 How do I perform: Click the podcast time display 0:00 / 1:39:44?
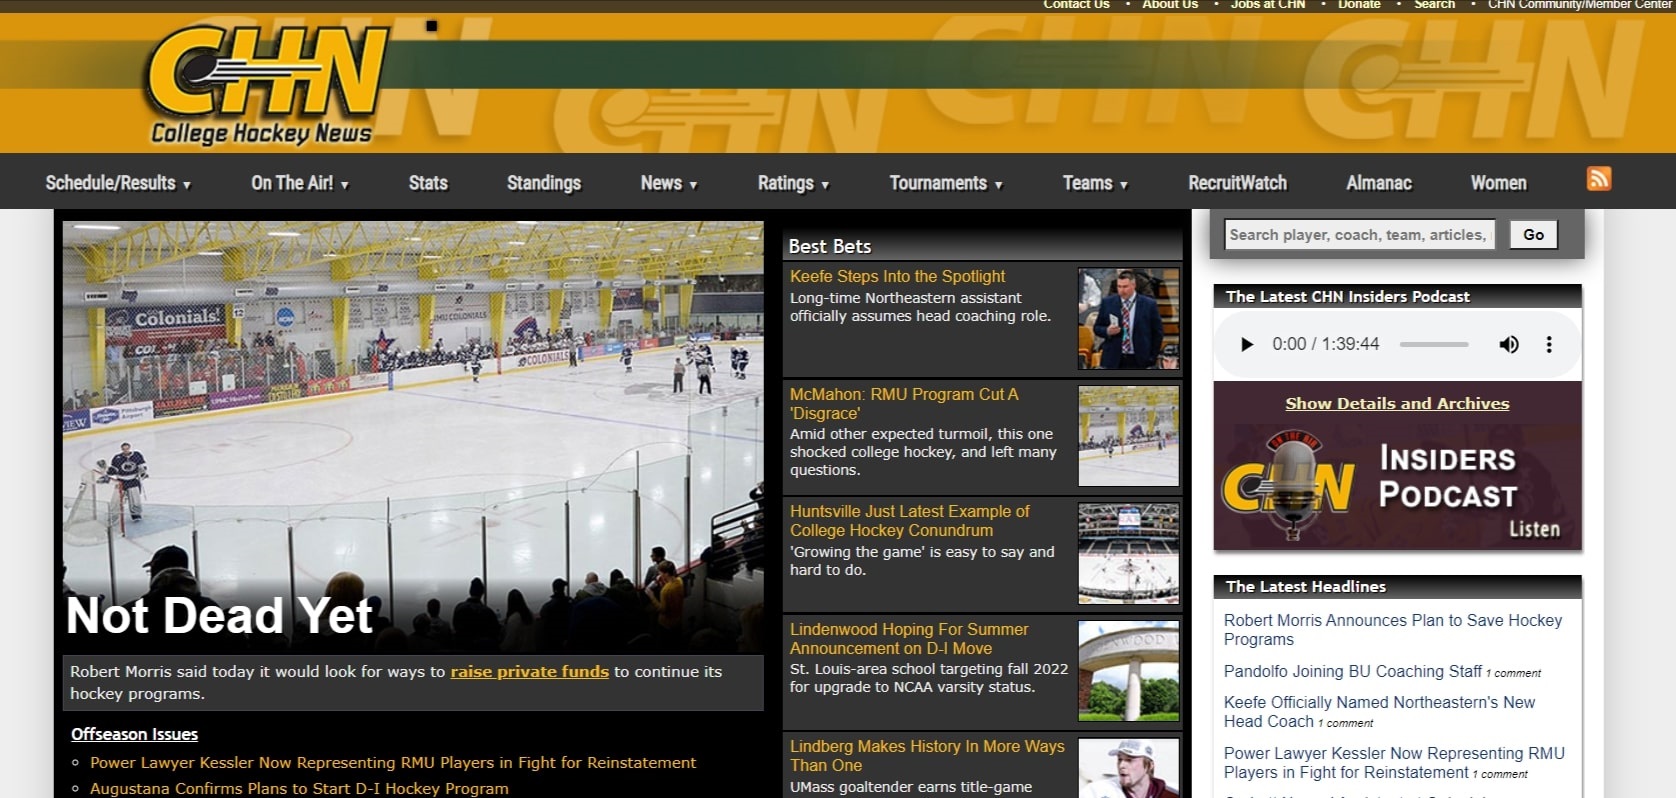1325,344
